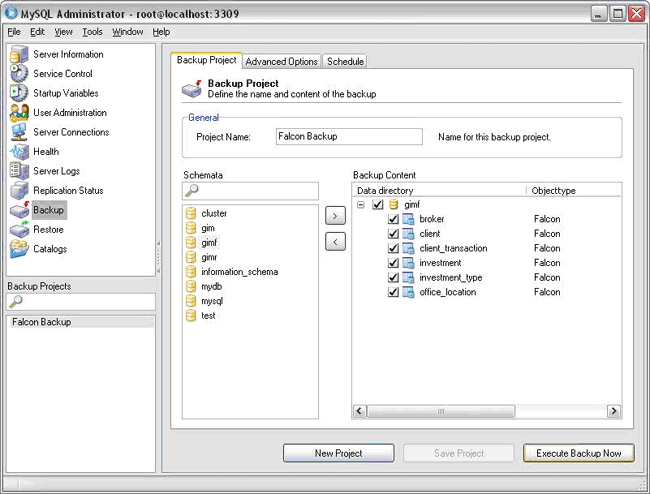Collapse the gimf backup content node
This screenshot has width=650, height=494.
tap(361, 205)
